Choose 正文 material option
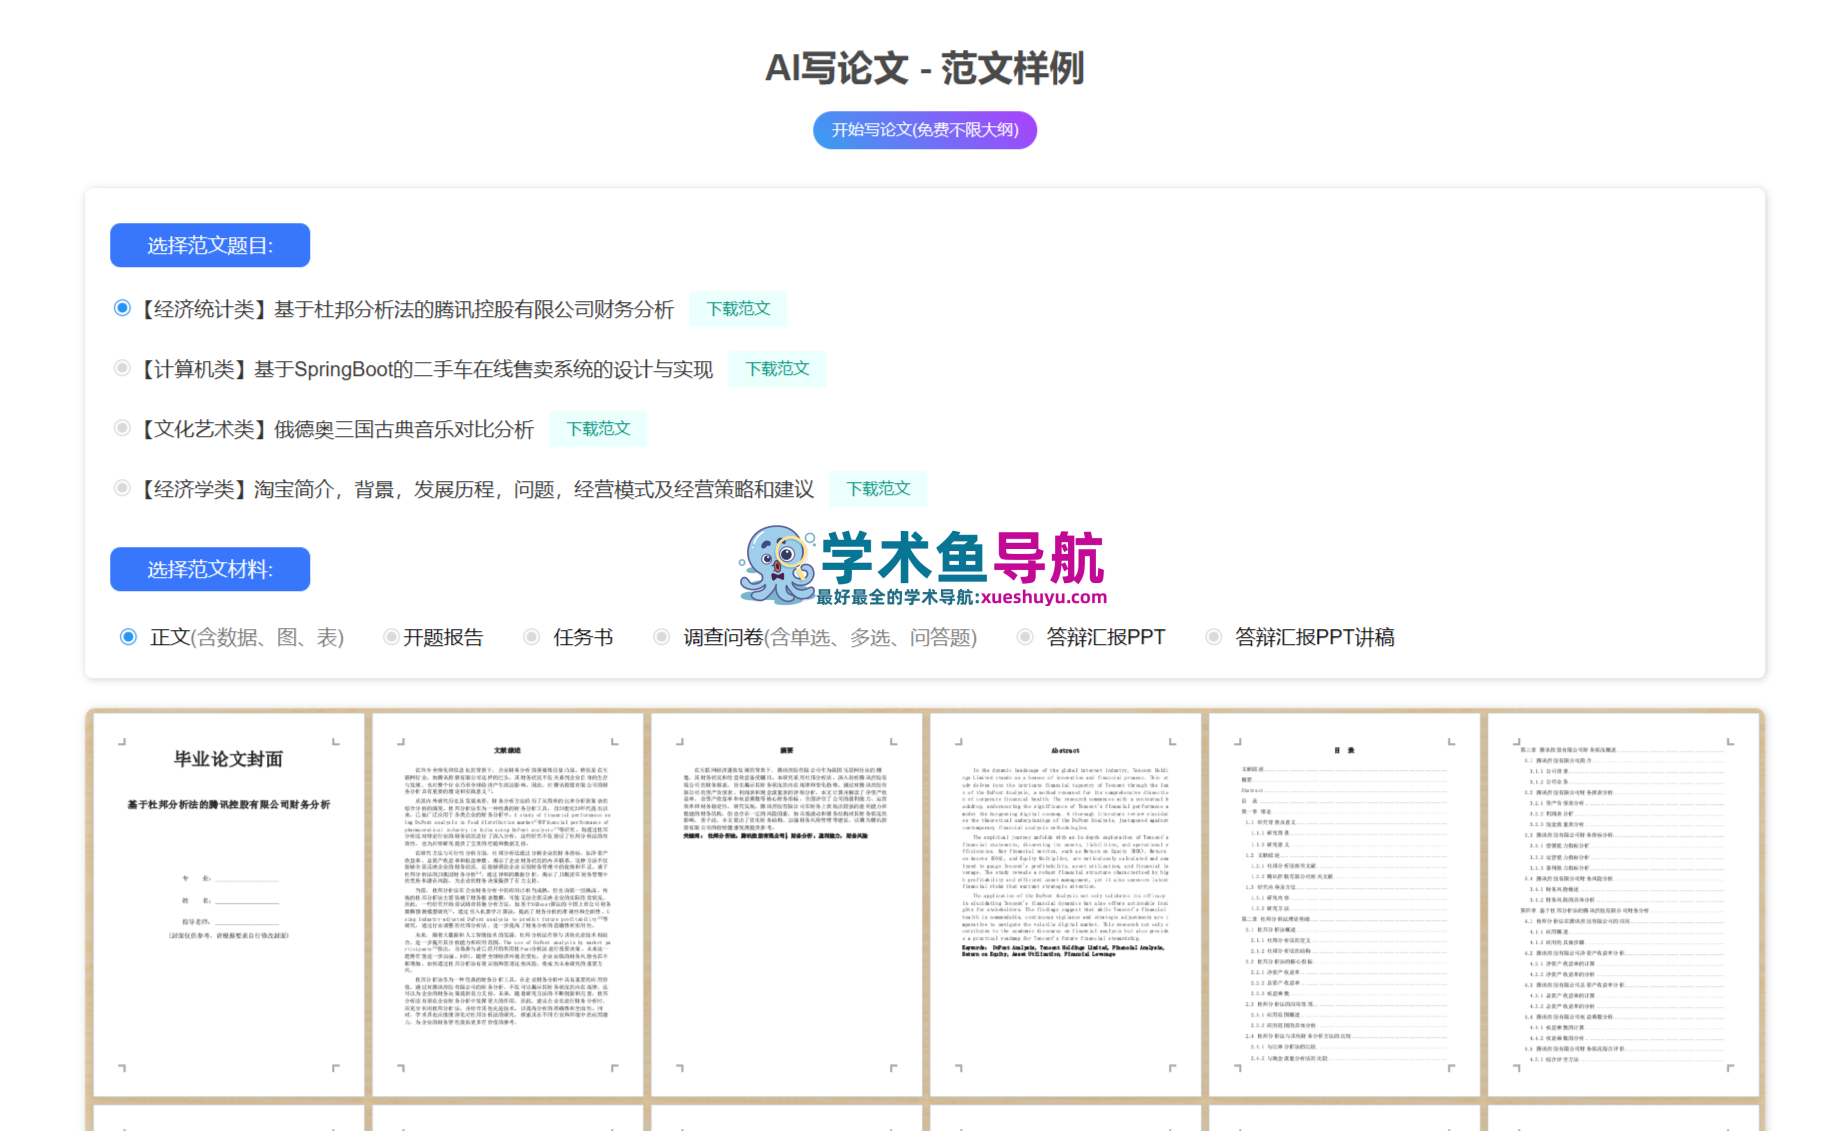 pos(129,637)
